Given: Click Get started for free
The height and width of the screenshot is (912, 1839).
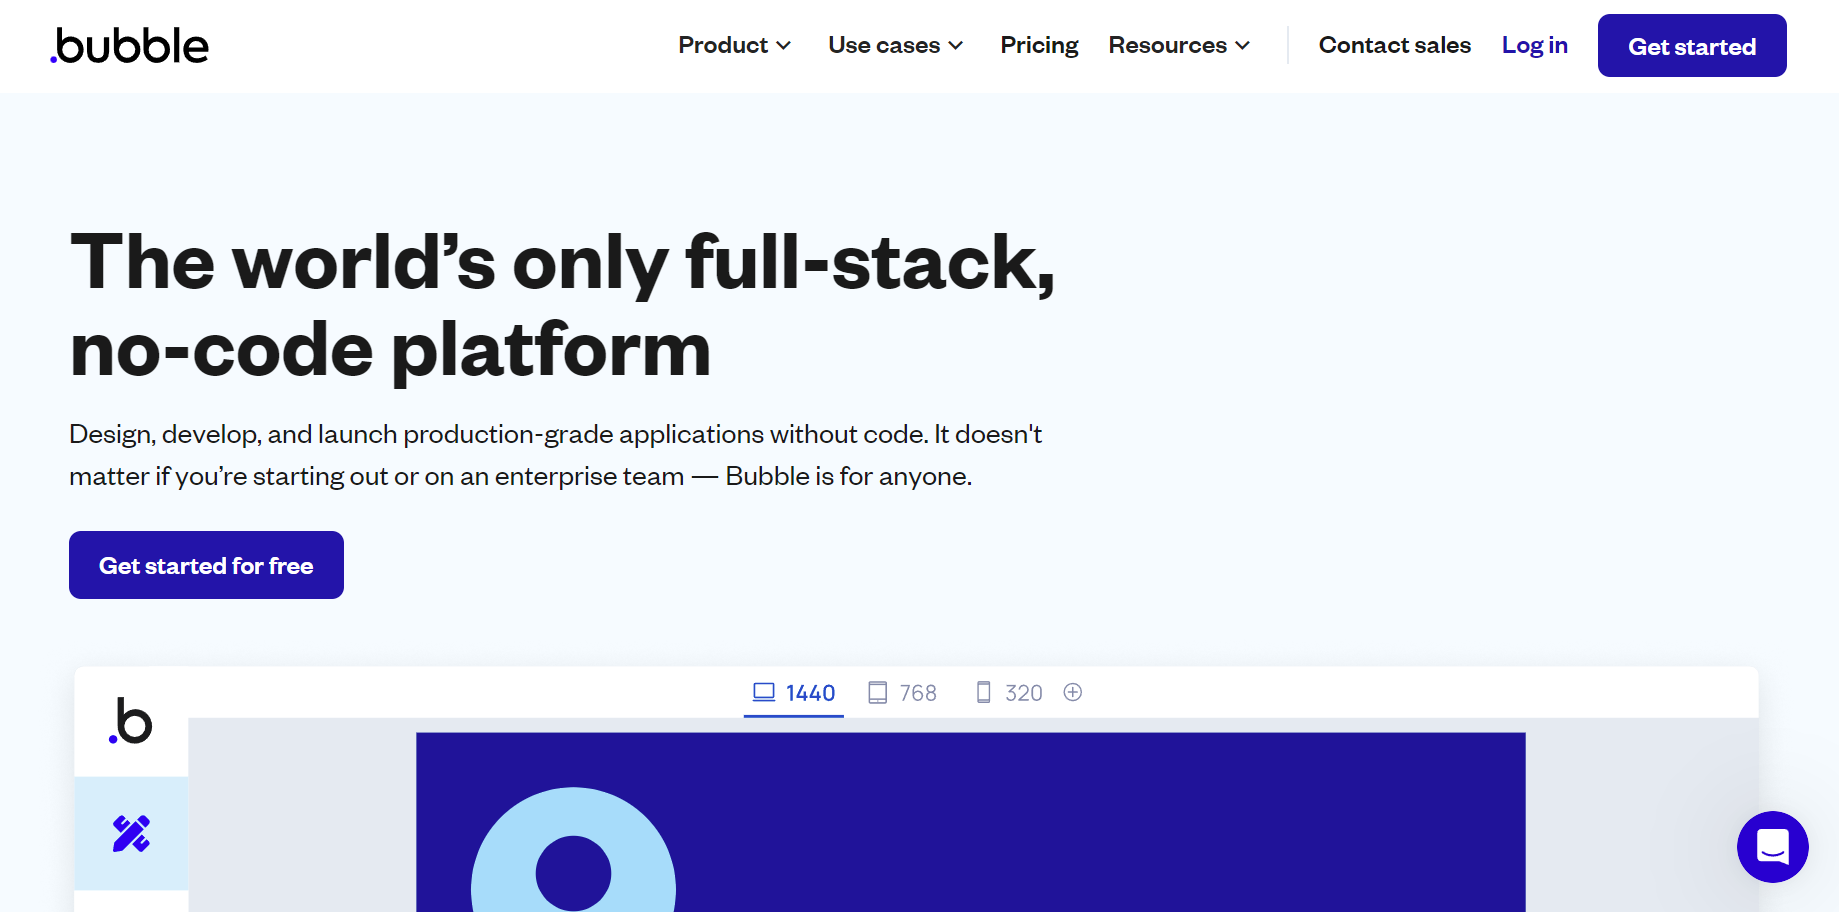Looking at the screenshot, I should point(205,564).
